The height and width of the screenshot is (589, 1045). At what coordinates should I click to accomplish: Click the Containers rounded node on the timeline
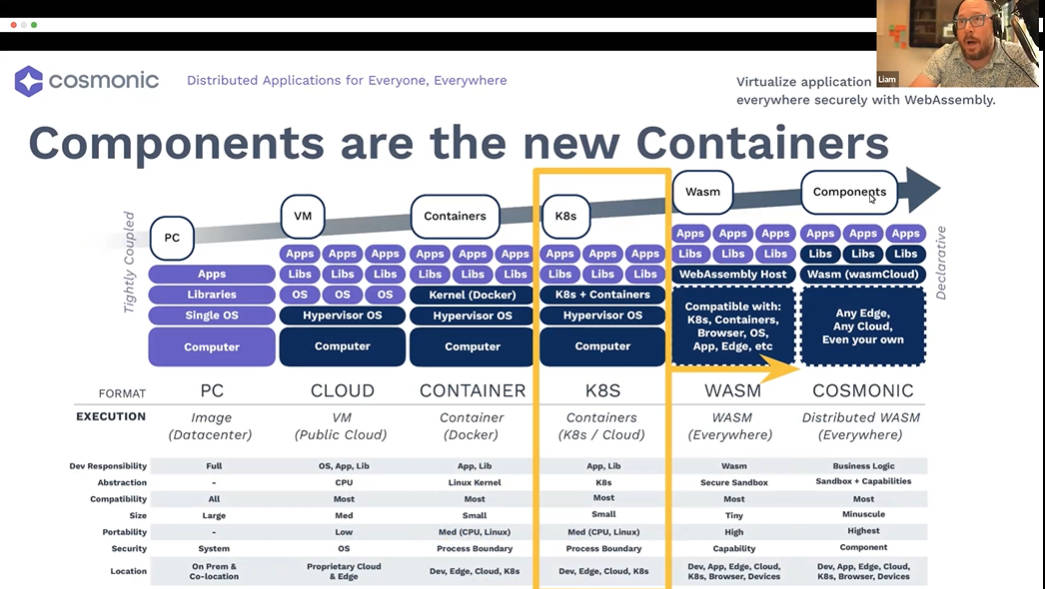coord(455,216)
